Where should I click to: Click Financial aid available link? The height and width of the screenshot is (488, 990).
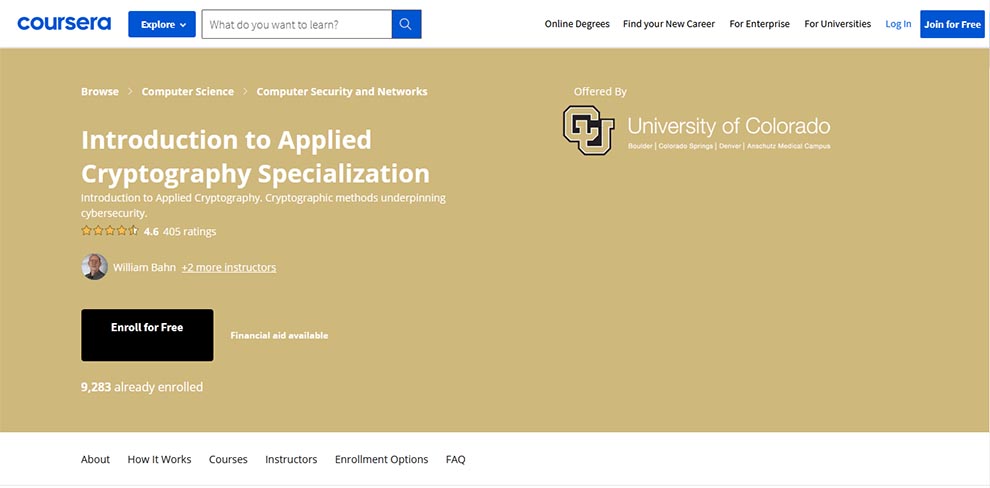279,336
